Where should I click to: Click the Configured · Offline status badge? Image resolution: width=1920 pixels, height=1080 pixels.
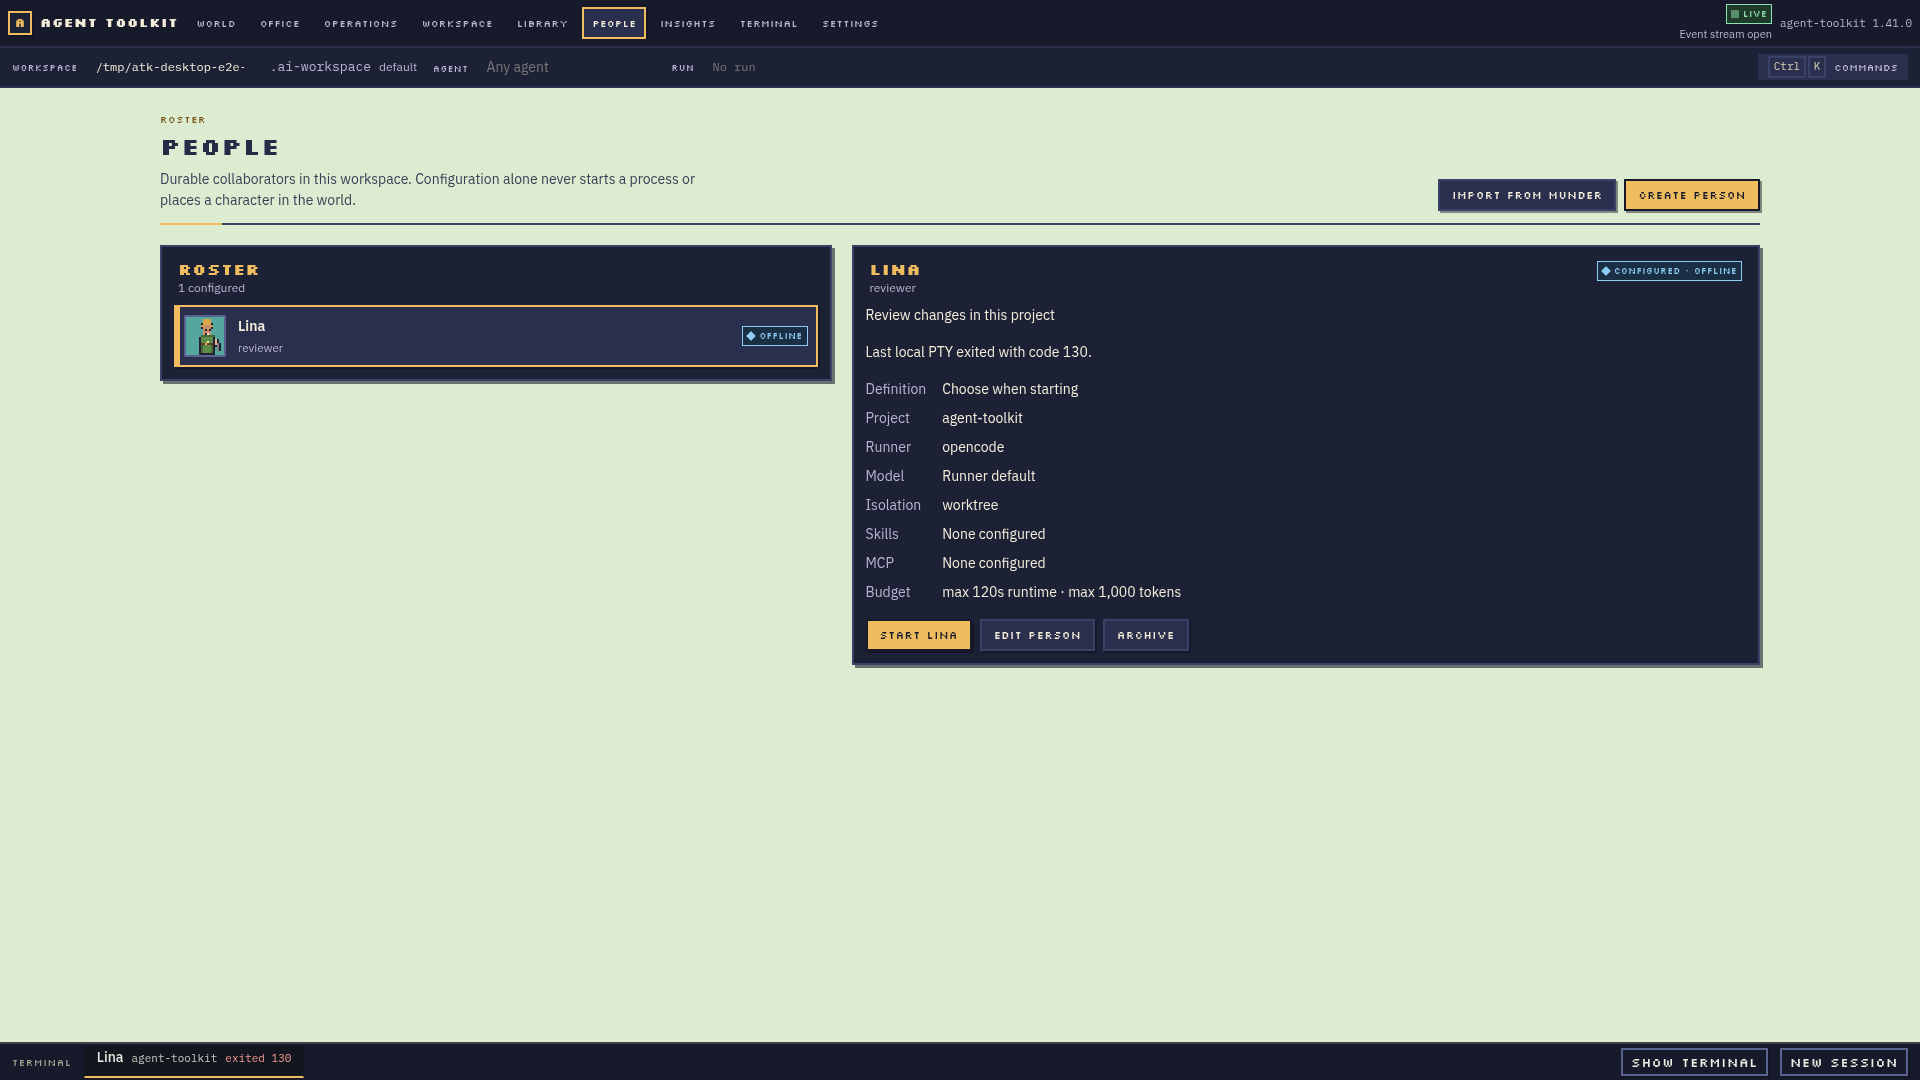(x=1669, y=271)
